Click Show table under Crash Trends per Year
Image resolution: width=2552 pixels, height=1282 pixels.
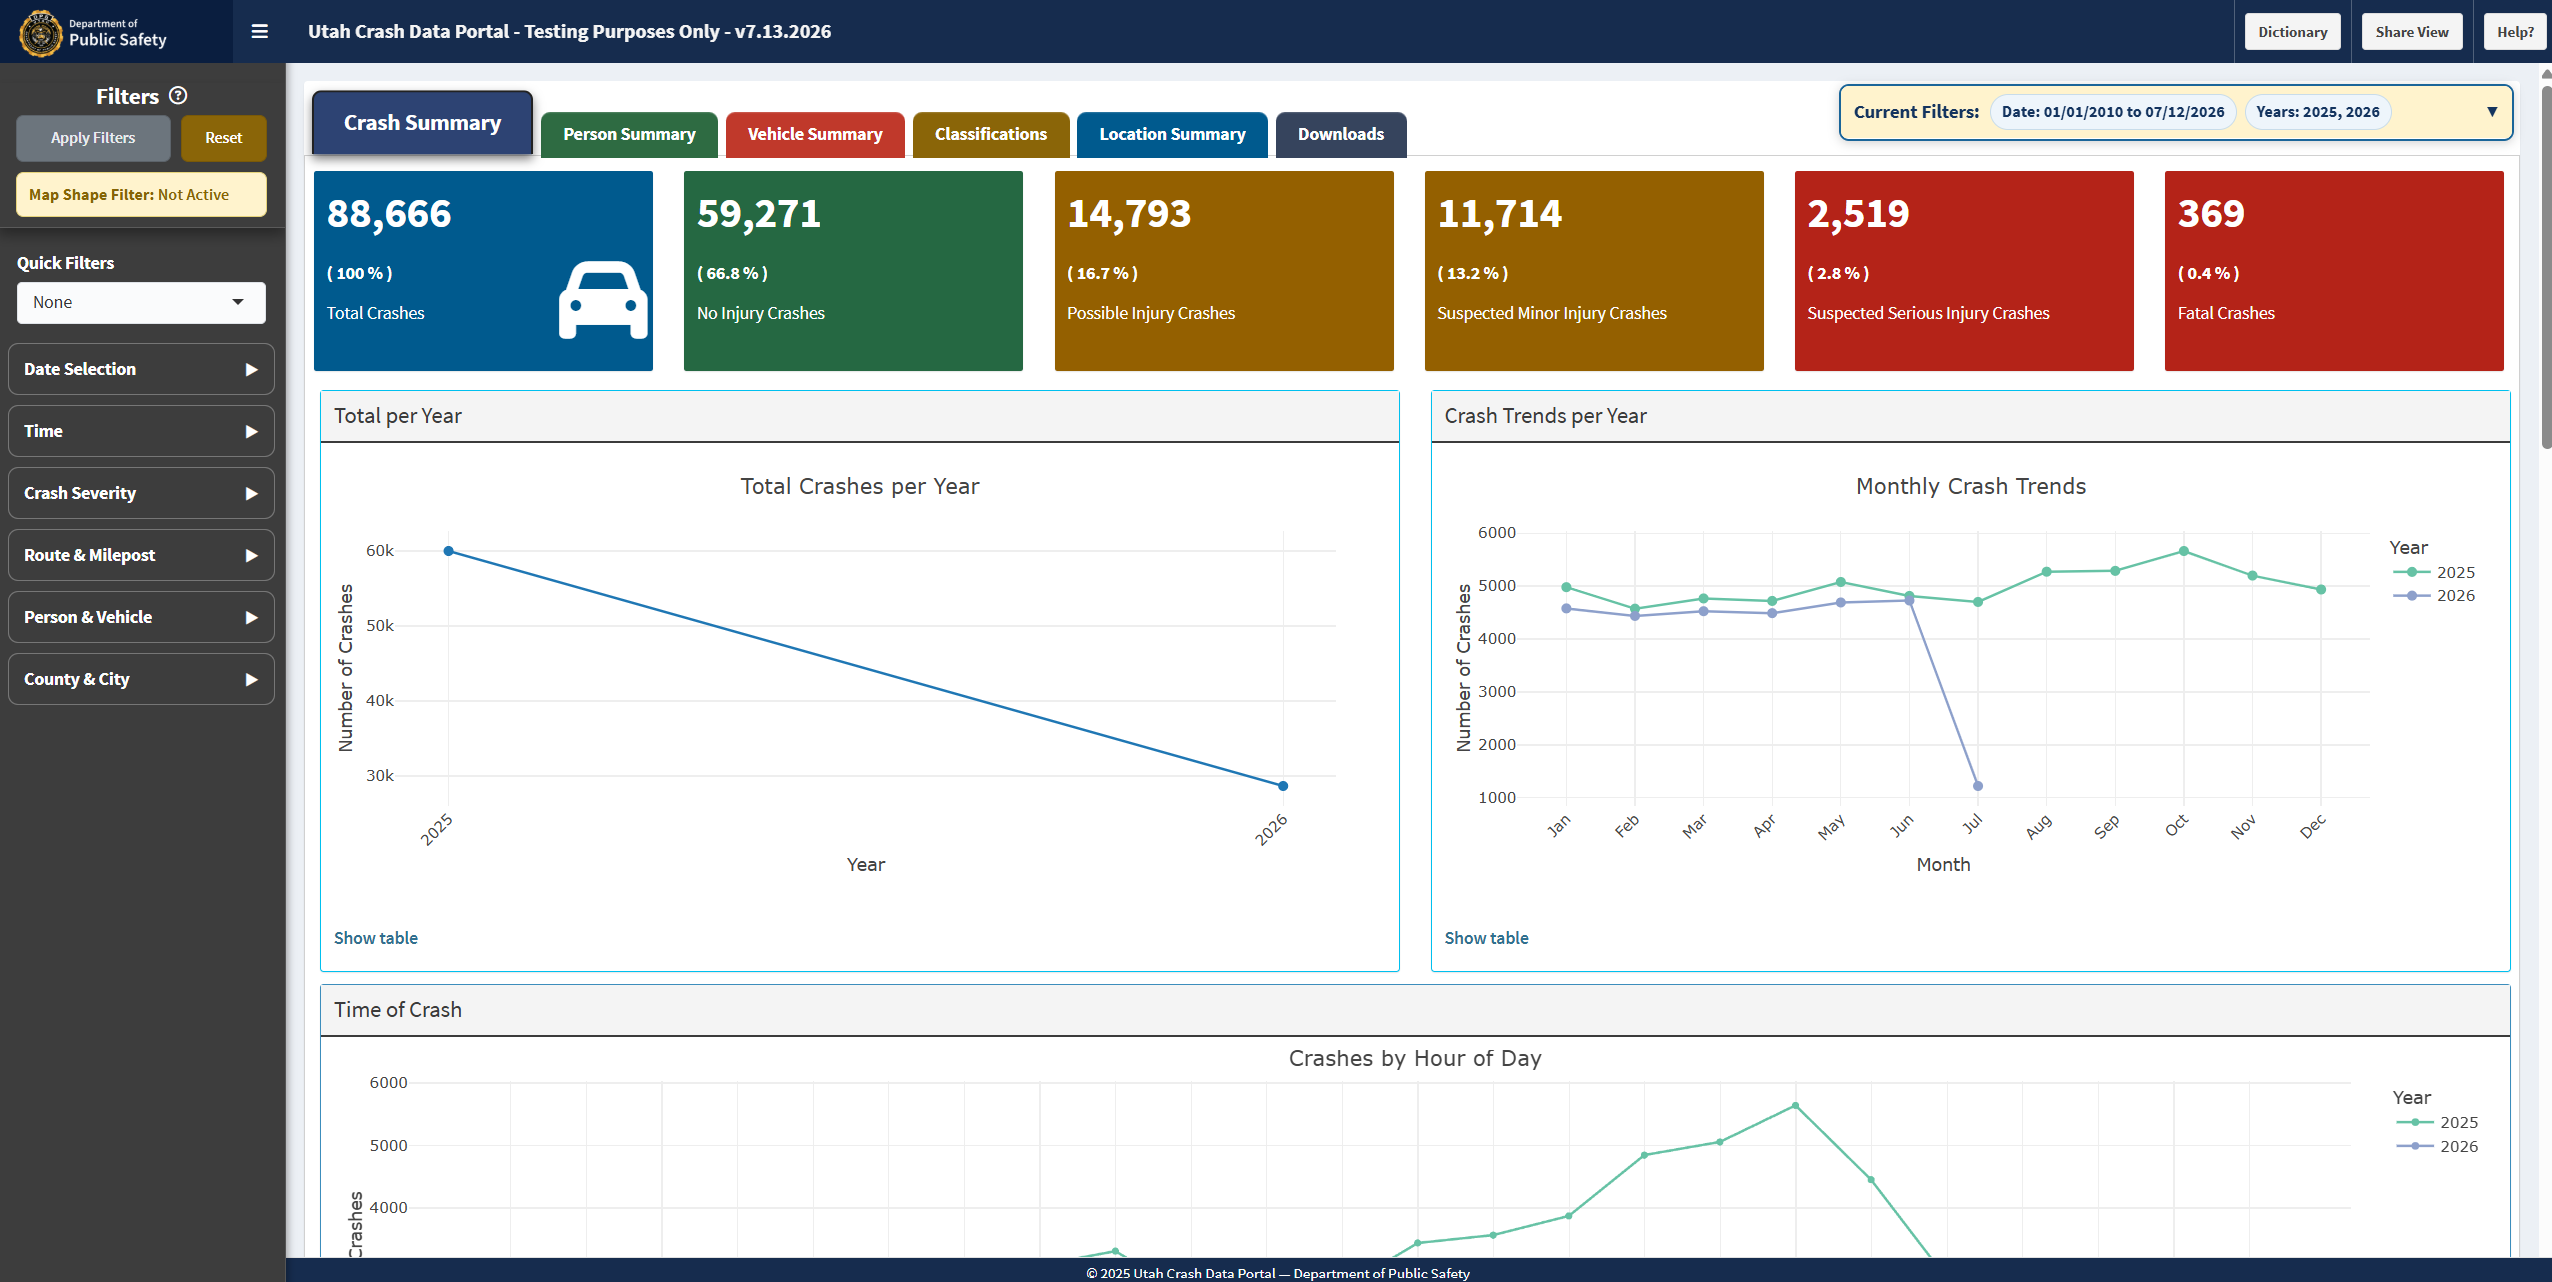[x=1486, y=938]
